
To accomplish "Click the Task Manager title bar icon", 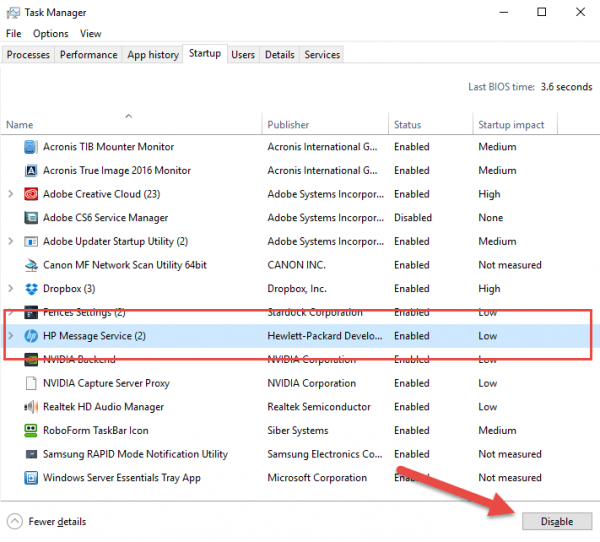I will tap(13, 13).
